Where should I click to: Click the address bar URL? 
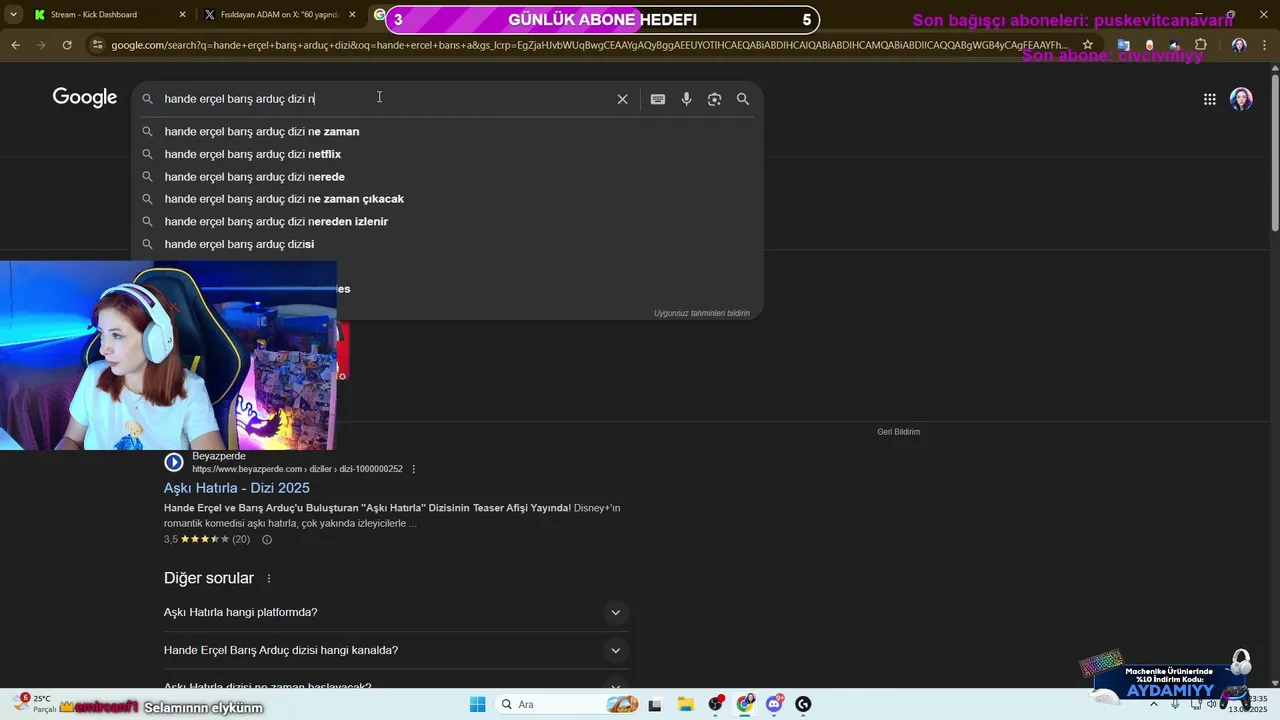click(588, 45)
